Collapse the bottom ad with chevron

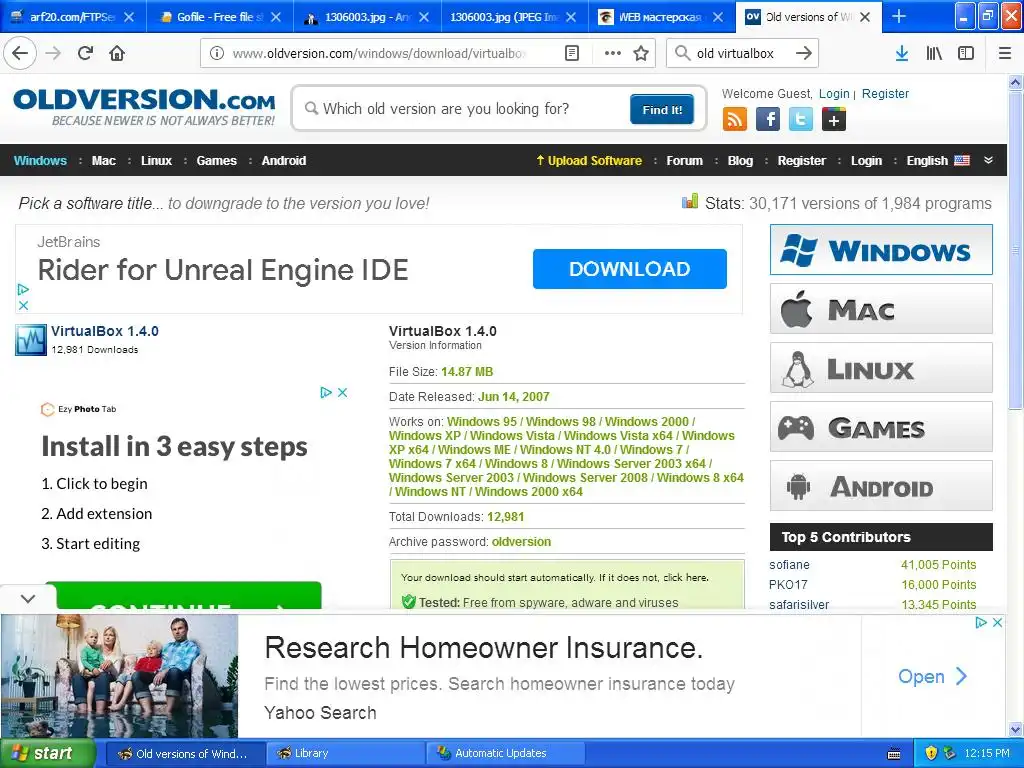coord(27,598)
